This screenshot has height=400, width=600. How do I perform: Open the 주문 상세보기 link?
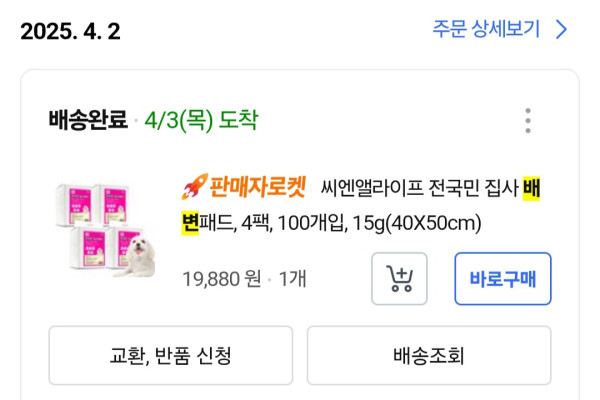tap(486, 29)
